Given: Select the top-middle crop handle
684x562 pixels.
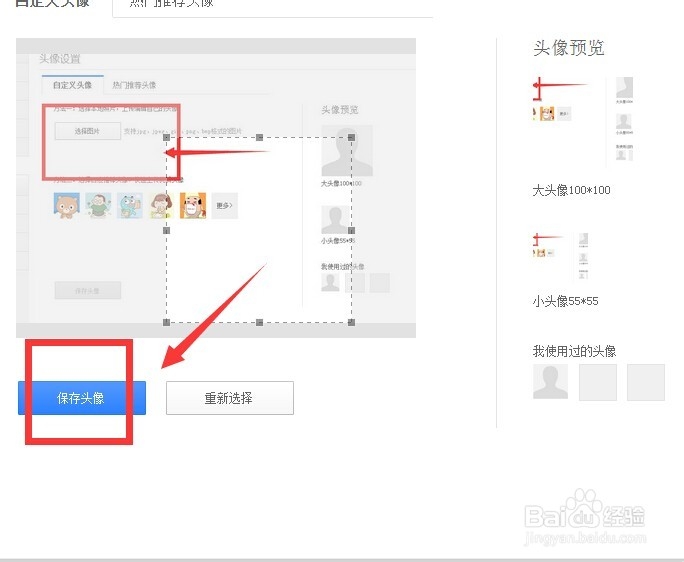Looking at the screenshot, I should [x=260, y=137].
